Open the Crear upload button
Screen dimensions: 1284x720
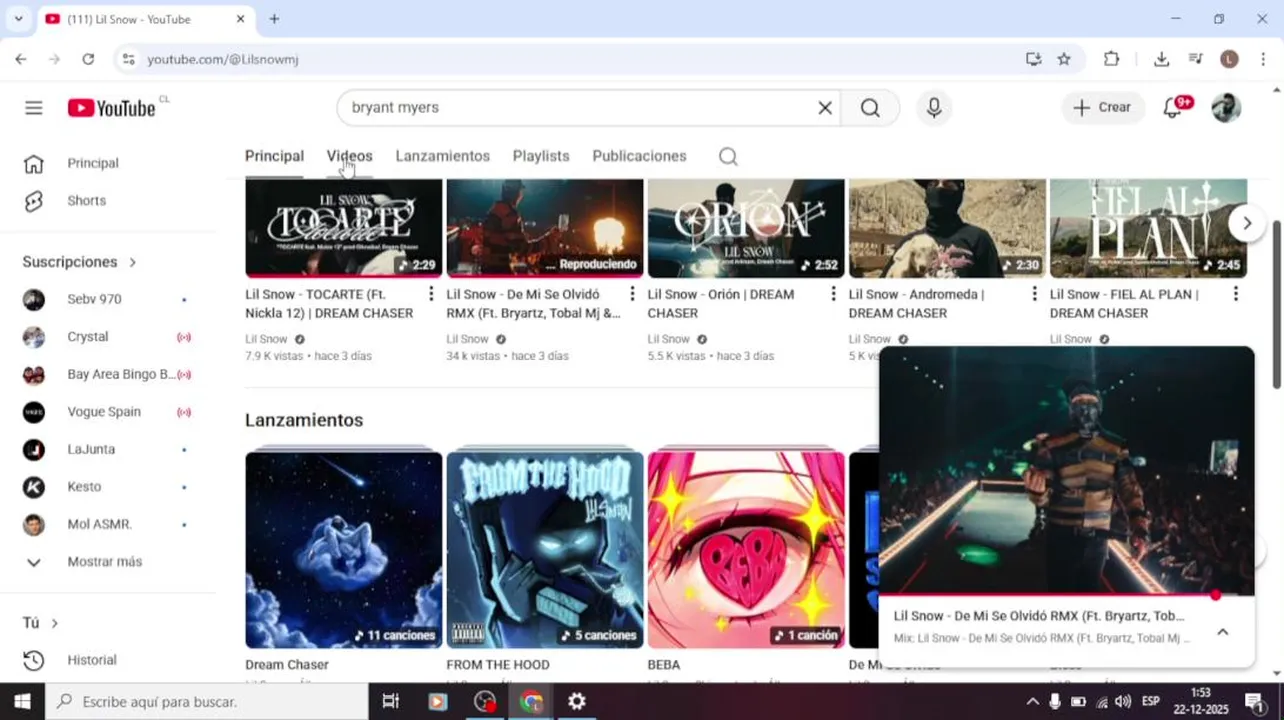tap(1103, 107)
